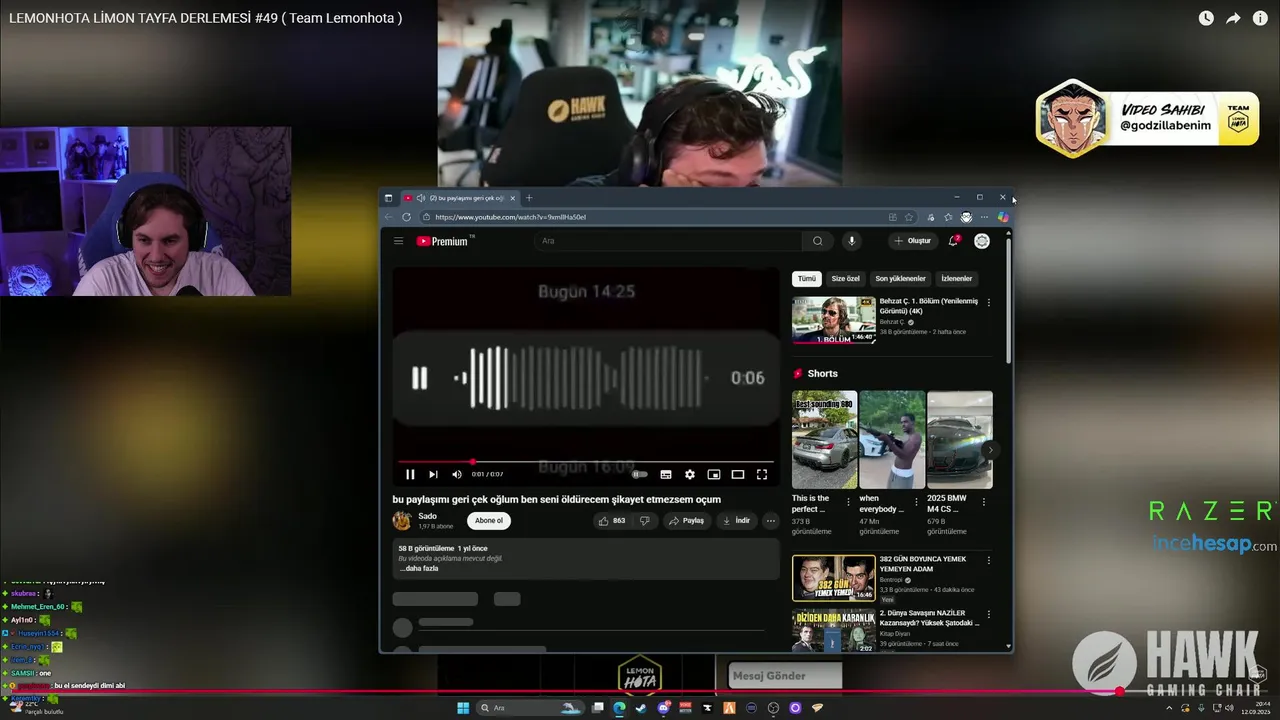This screenshot has height=720, width=1280.
Task: Open options for '2. Dünya Savaşını NAZİLER' video
Action: (x=989, y=614)
